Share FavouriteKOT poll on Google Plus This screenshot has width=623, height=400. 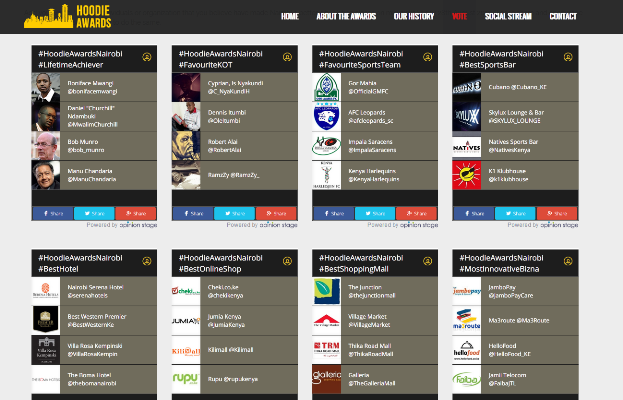pos(276,213)
